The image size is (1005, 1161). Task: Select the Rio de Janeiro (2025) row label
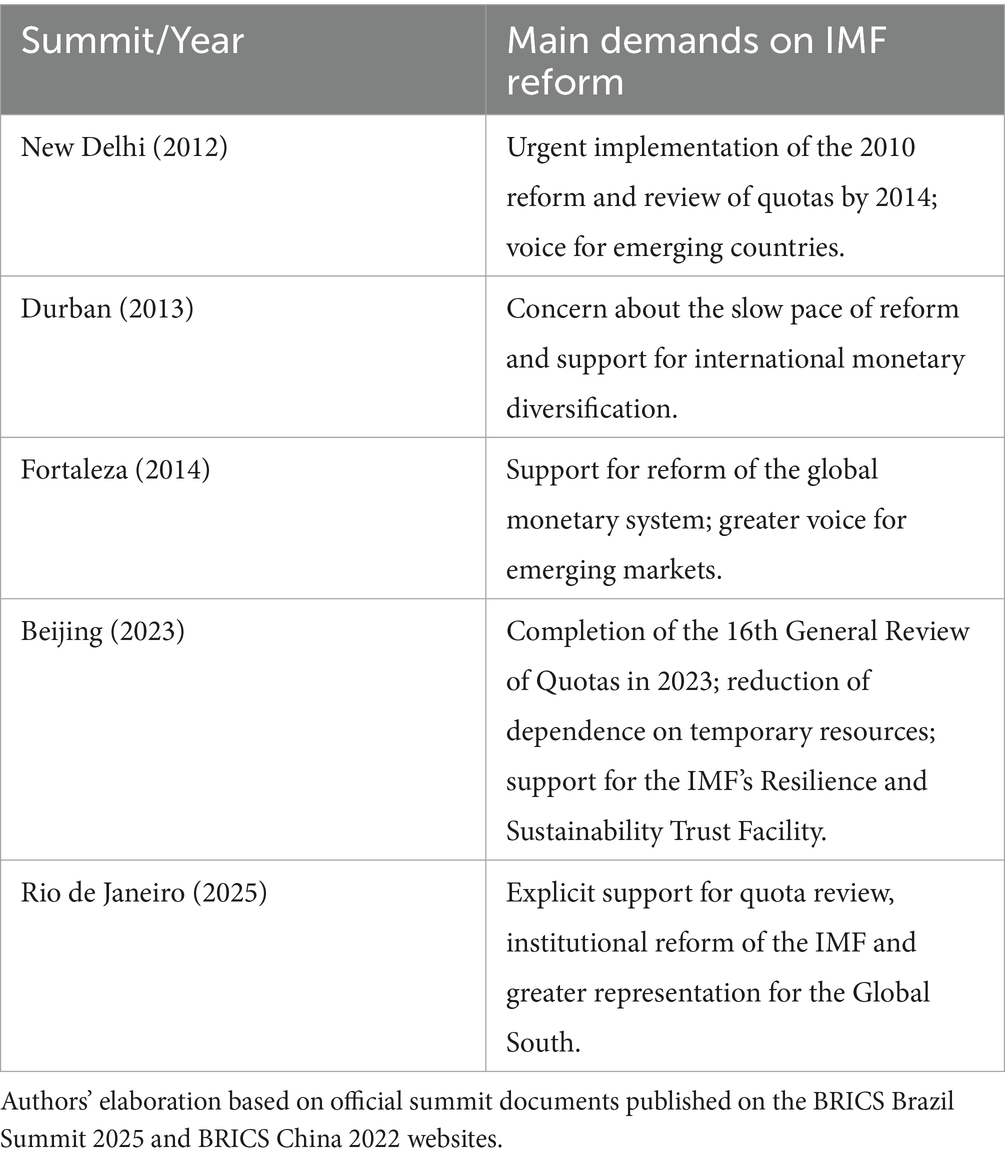coord(144,893)
